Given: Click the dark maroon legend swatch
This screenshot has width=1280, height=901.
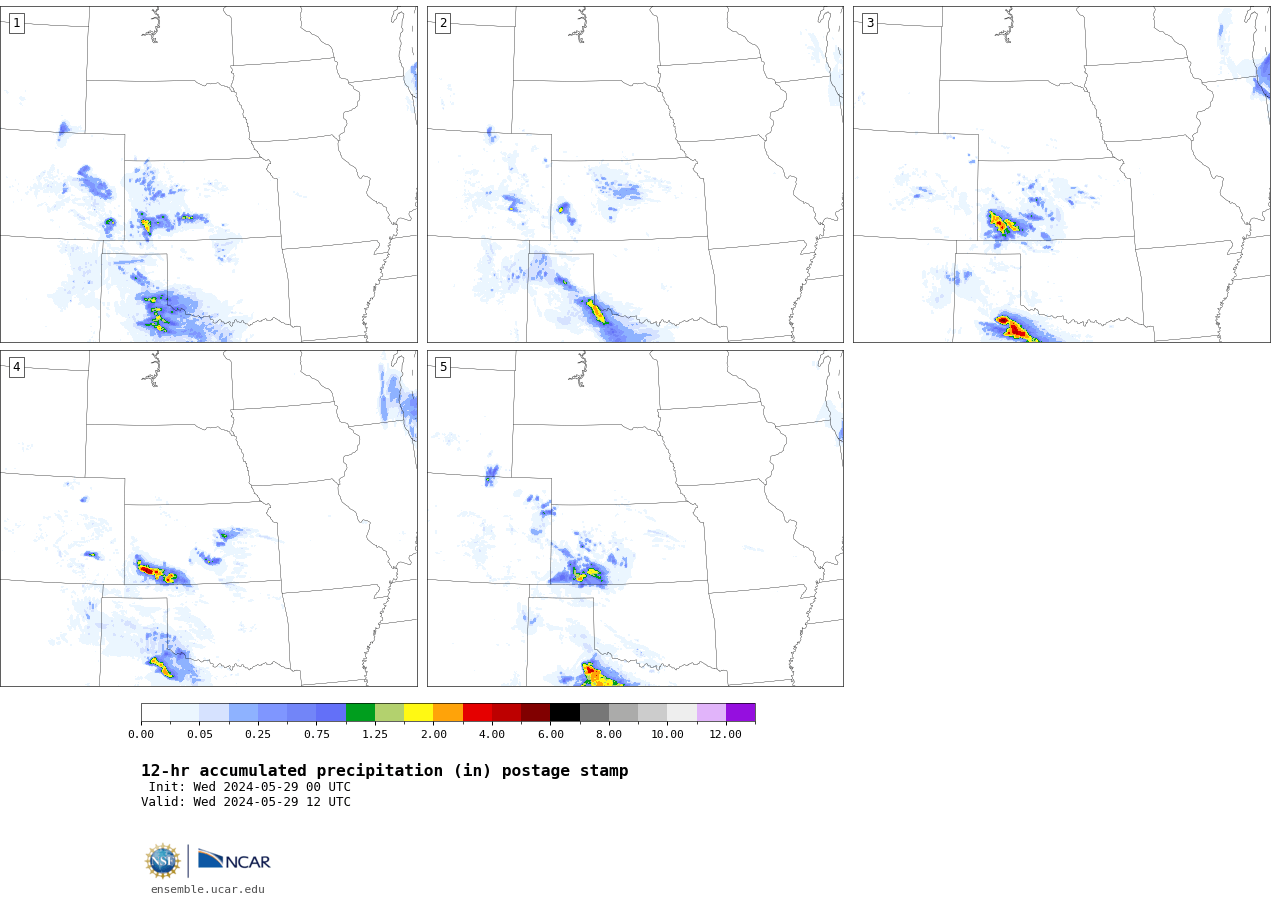Looking at the screenshot, I should pyautogui.click(x=536, y=713).
